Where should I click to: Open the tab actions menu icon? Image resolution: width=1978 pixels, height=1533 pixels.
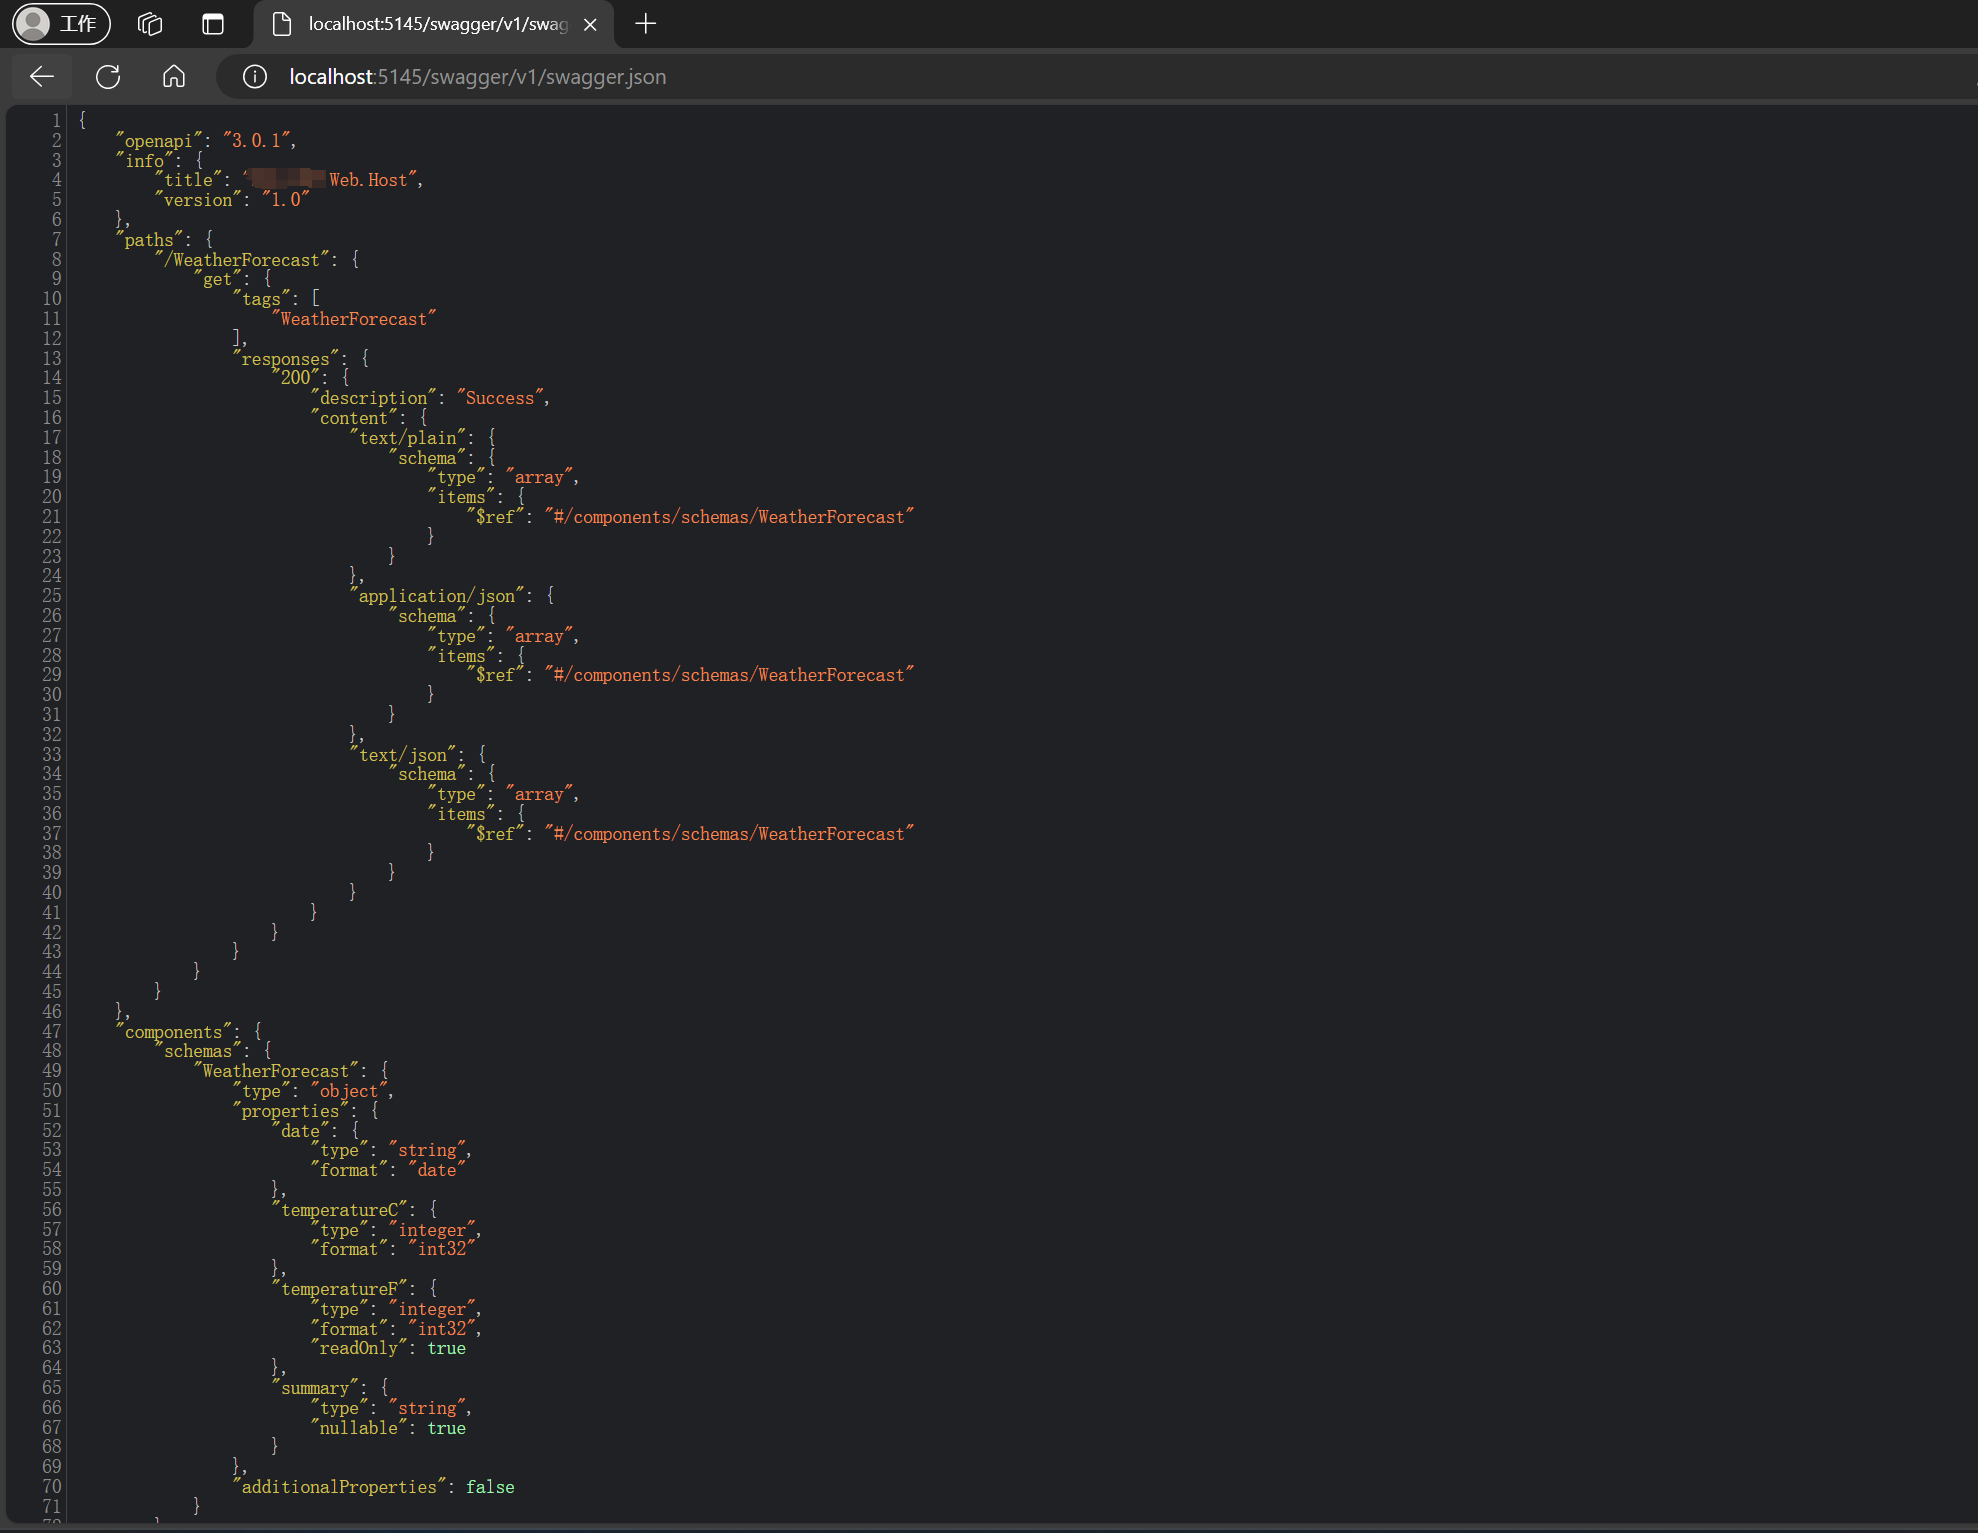coord(213,24)
